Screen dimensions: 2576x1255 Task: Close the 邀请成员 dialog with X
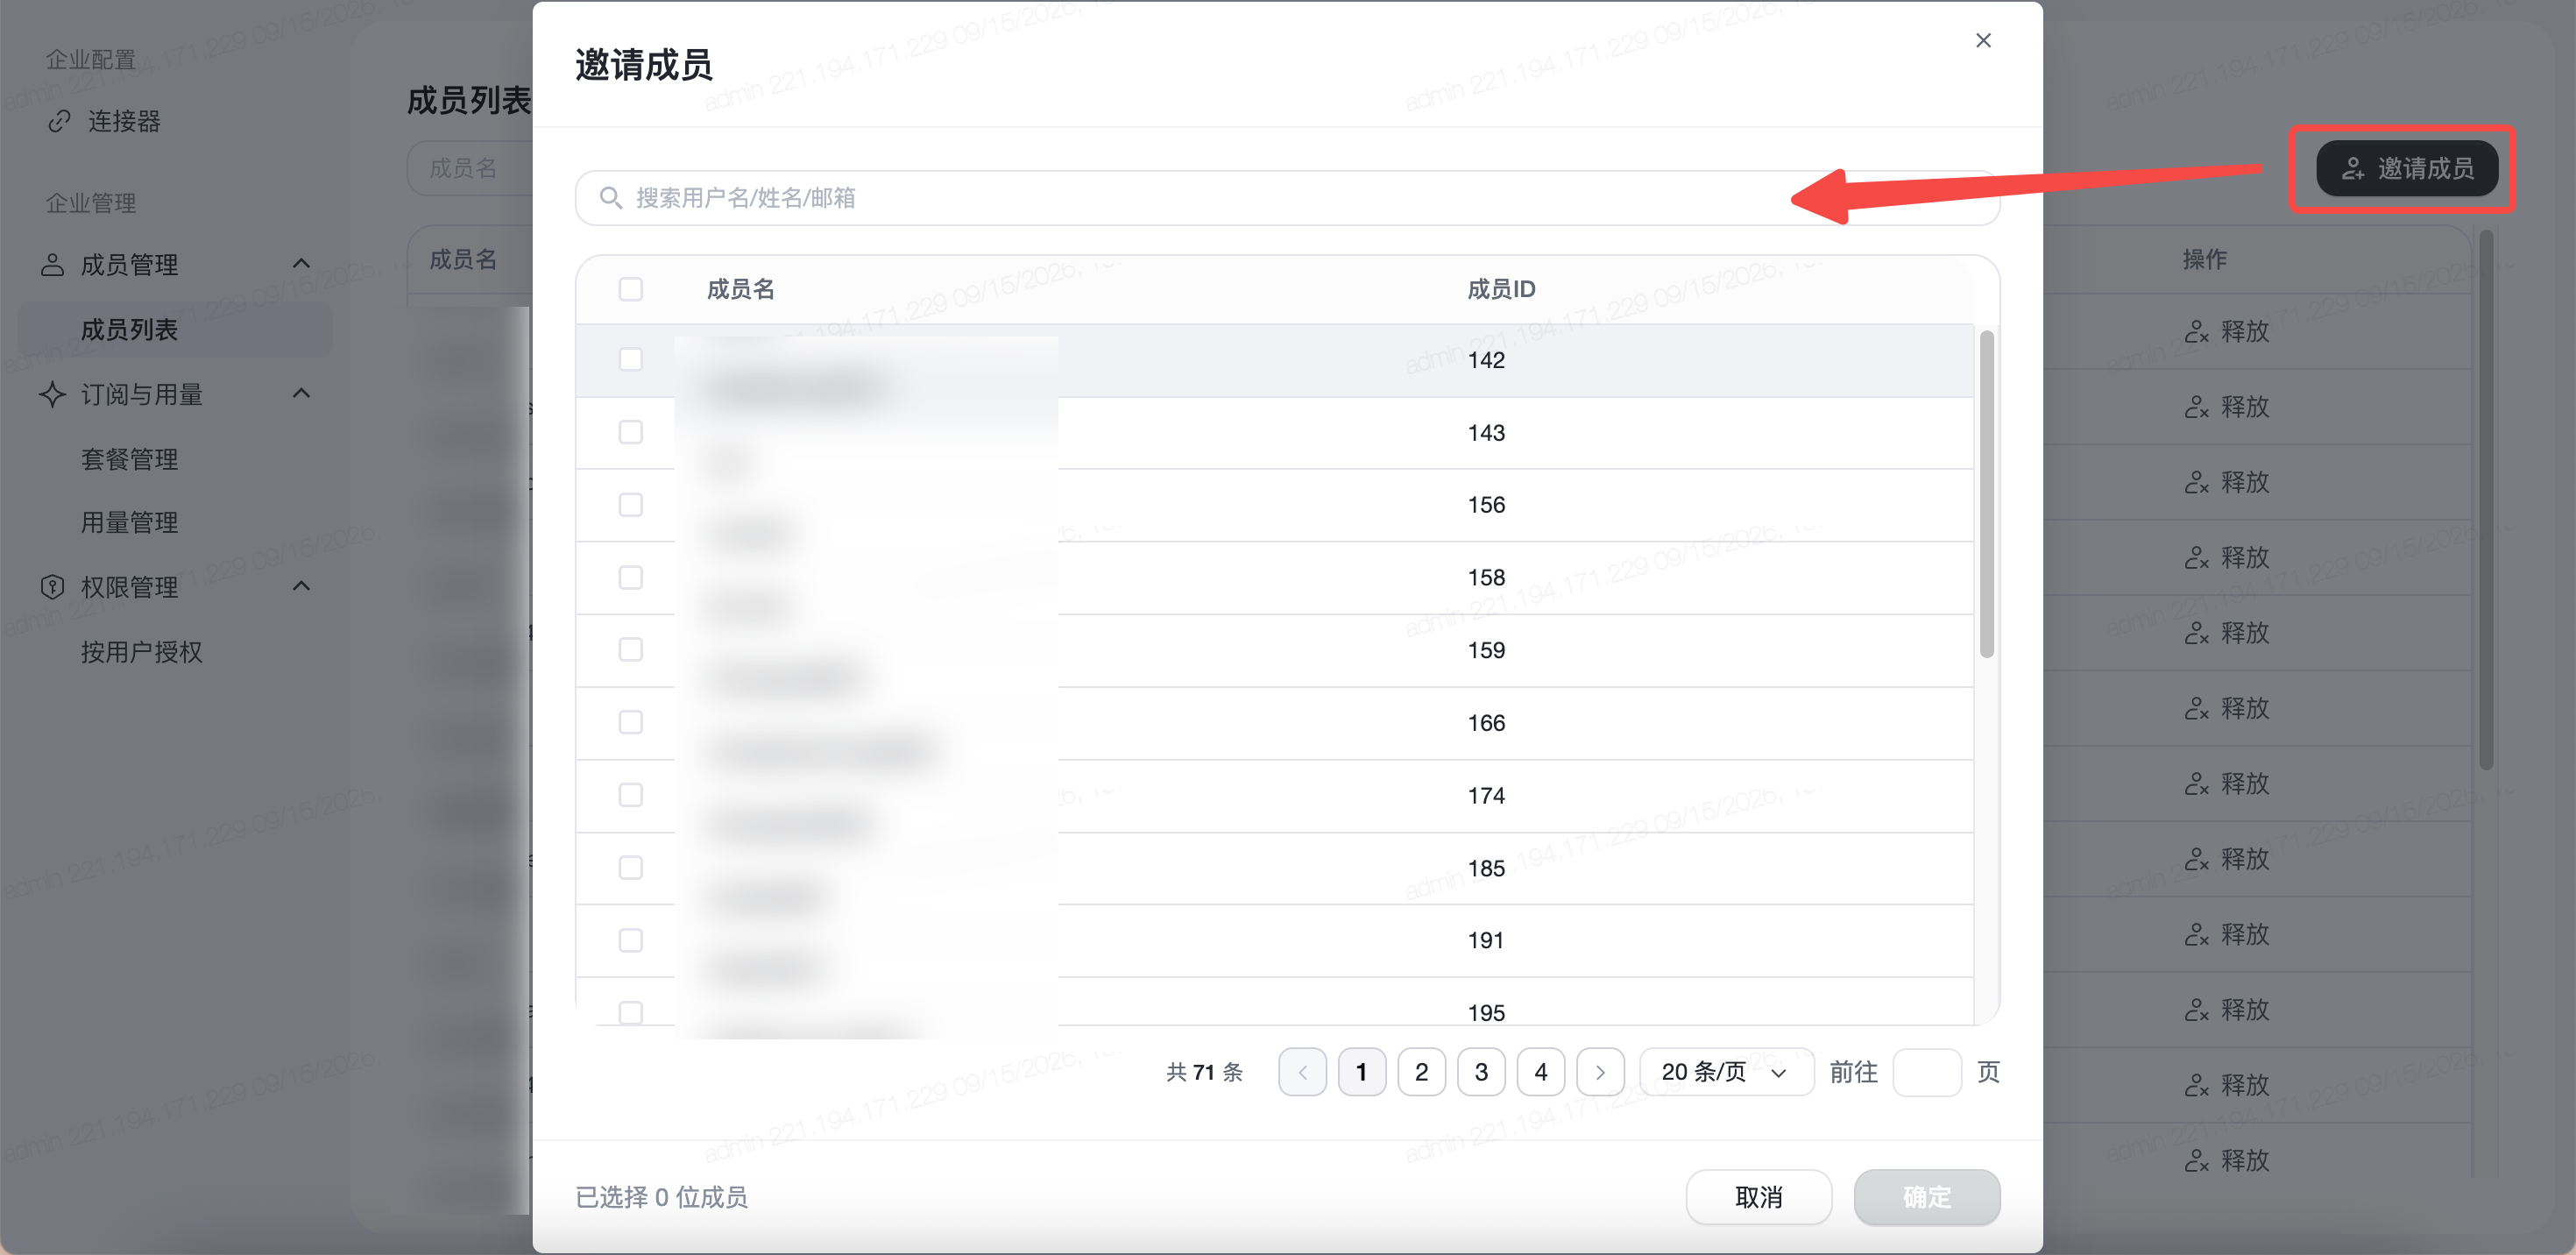[1983, 40]
